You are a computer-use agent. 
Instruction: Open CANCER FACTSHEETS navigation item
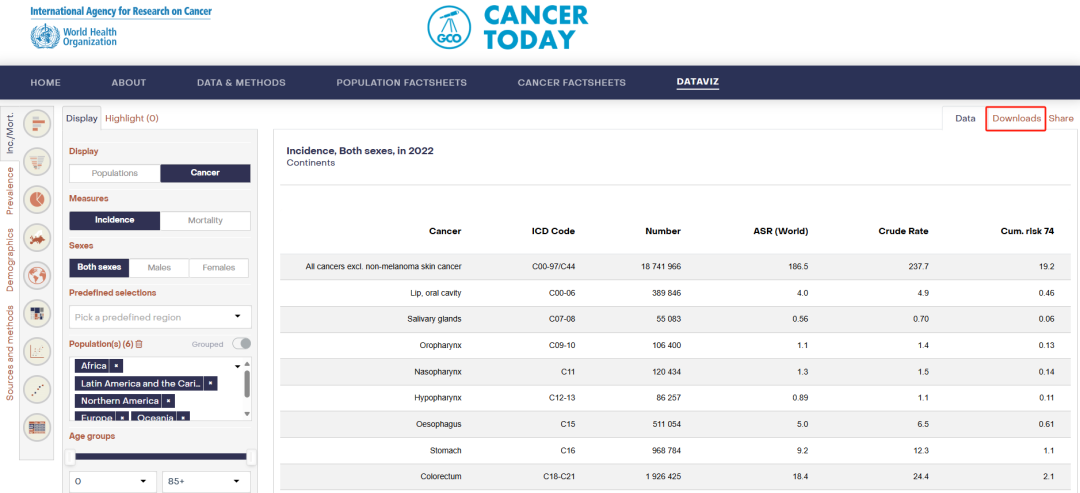[x=572, y=83]
